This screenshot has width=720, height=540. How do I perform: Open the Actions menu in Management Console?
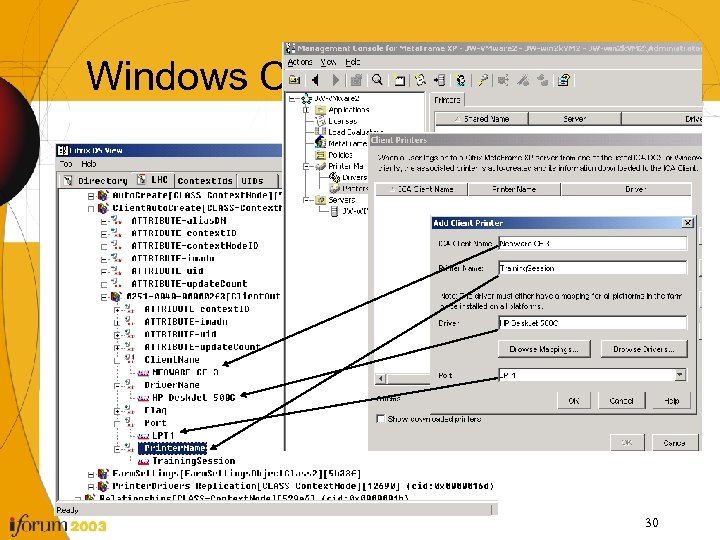pyautogui.click(x=300, y=62)
